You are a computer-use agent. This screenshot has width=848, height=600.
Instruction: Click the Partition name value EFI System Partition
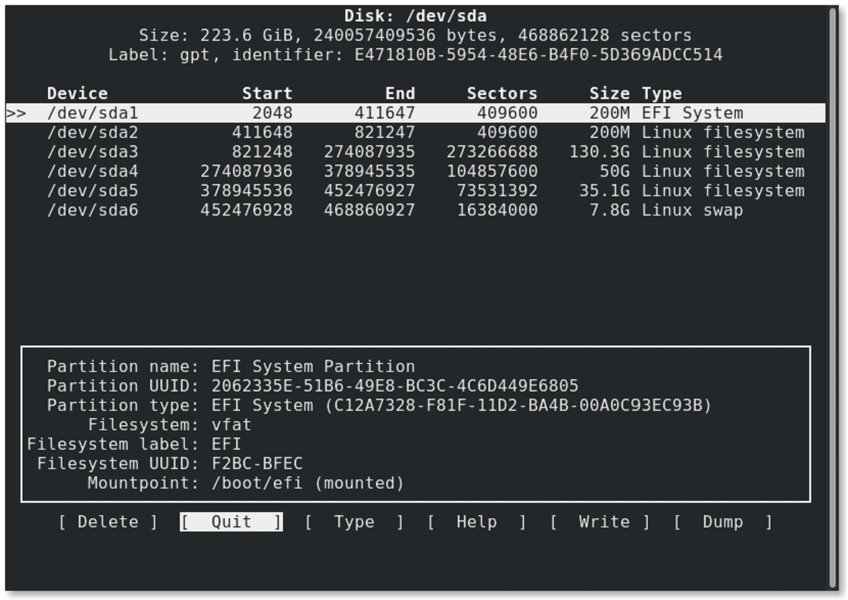[x=313, y=366]
